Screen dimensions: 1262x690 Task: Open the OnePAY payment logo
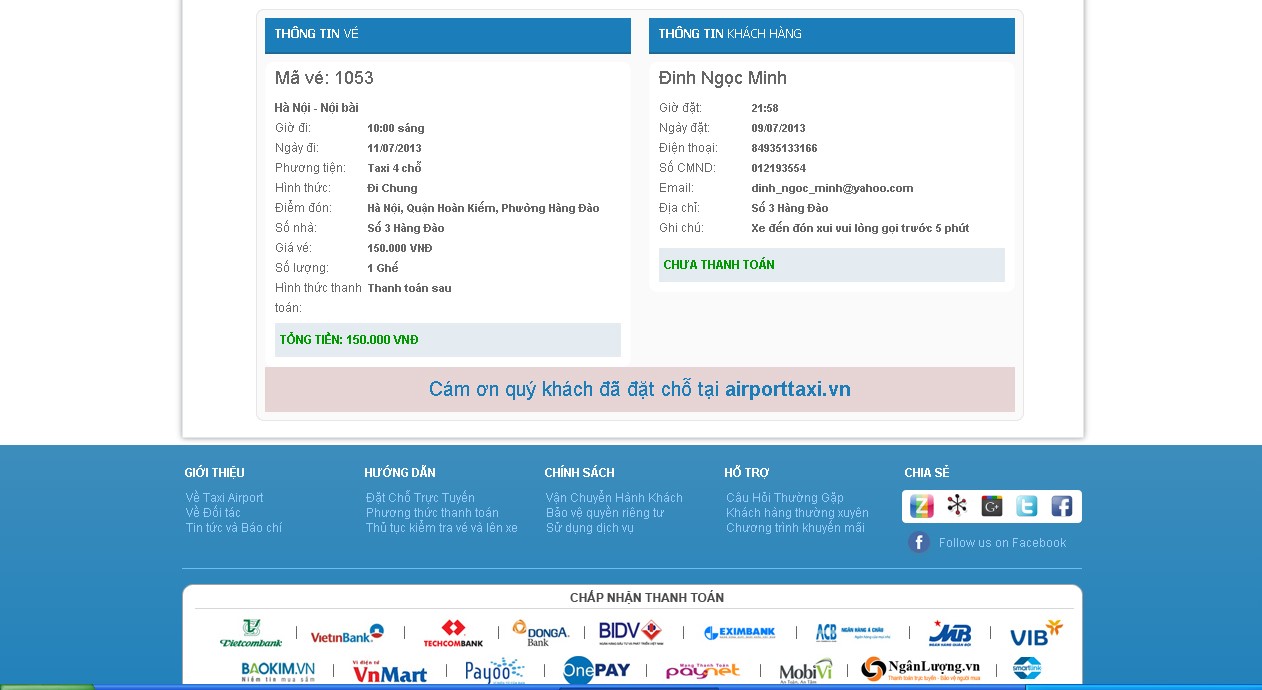pos(596,670)
